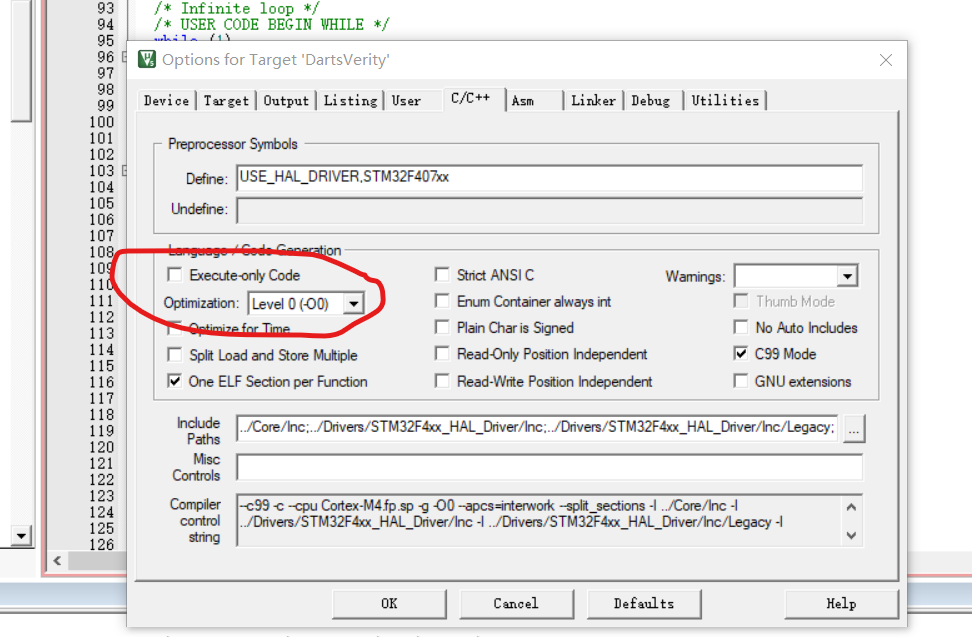Close the Options for Target dialog
Image resolution: width=972 pixels, height=637 pixels.
tap(886, 60)
